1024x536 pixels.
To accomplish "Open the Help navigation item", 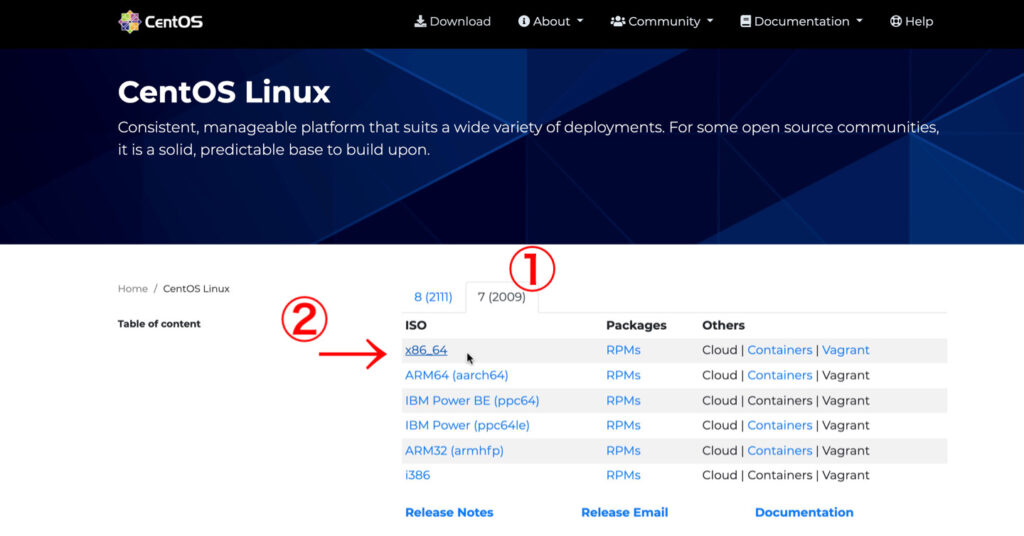I will point(911,22).
